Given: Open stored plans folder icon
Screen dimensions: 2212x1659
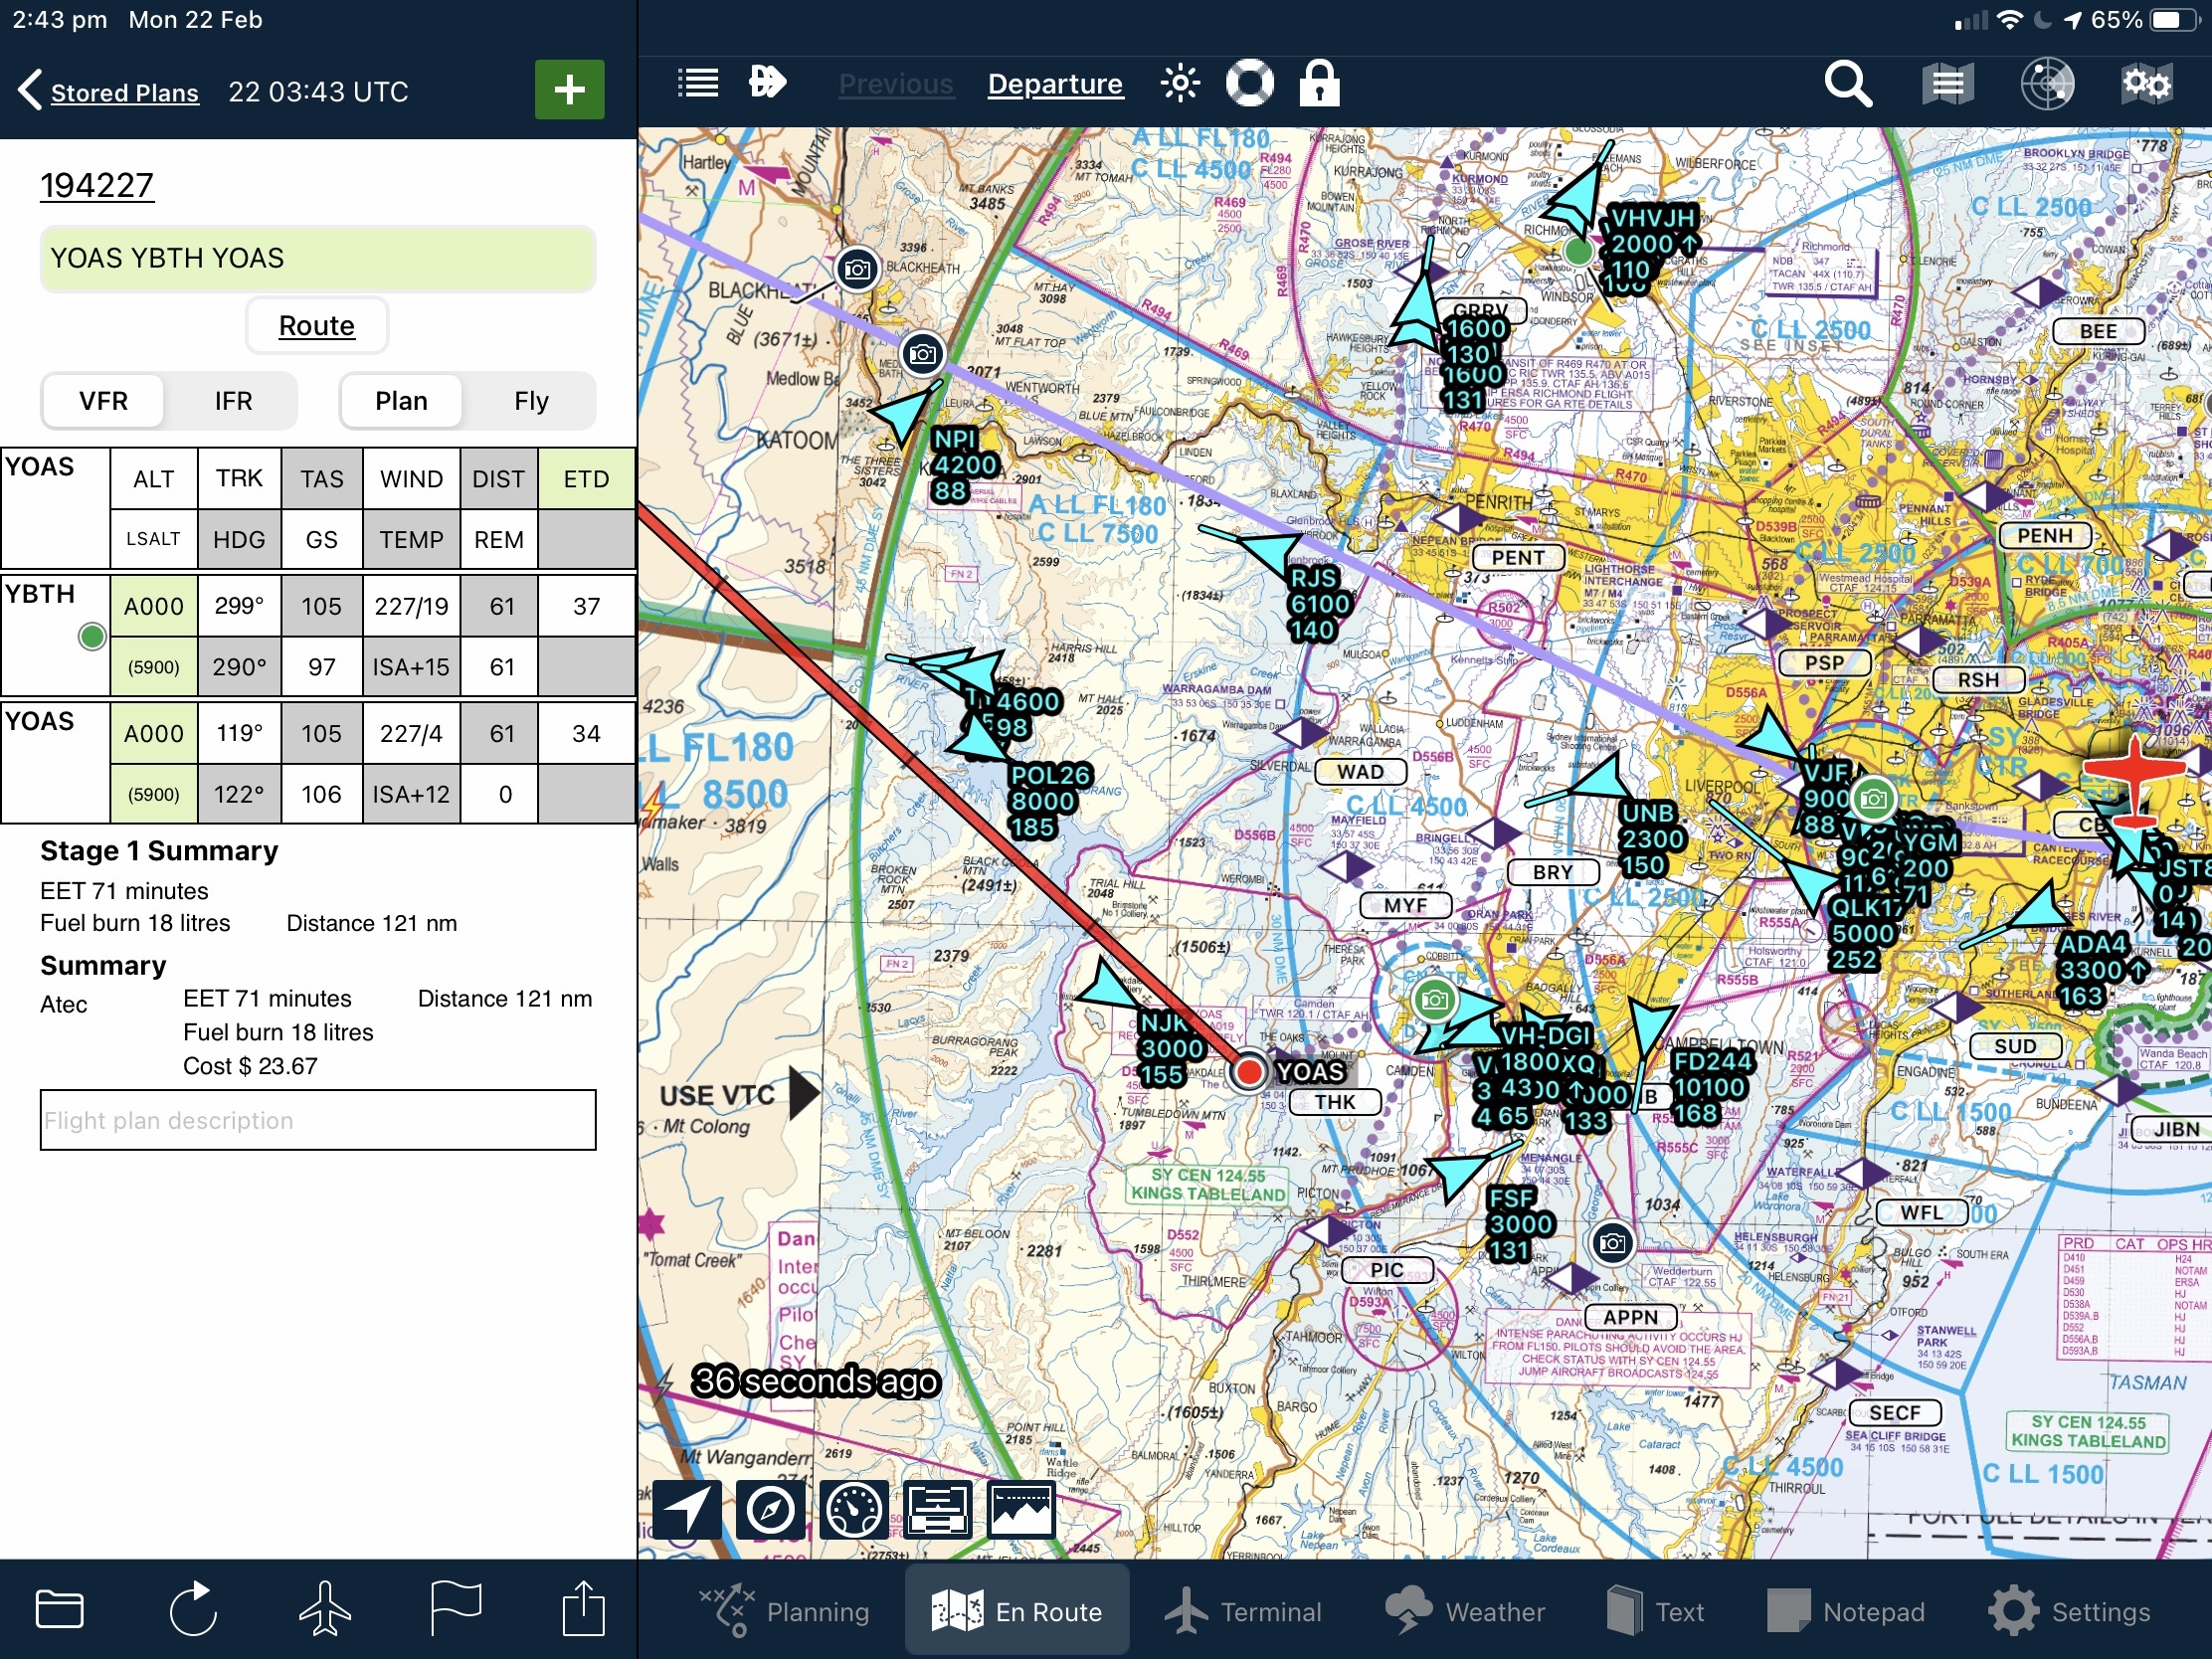Looking at the screenshot, I should 59,1609.
